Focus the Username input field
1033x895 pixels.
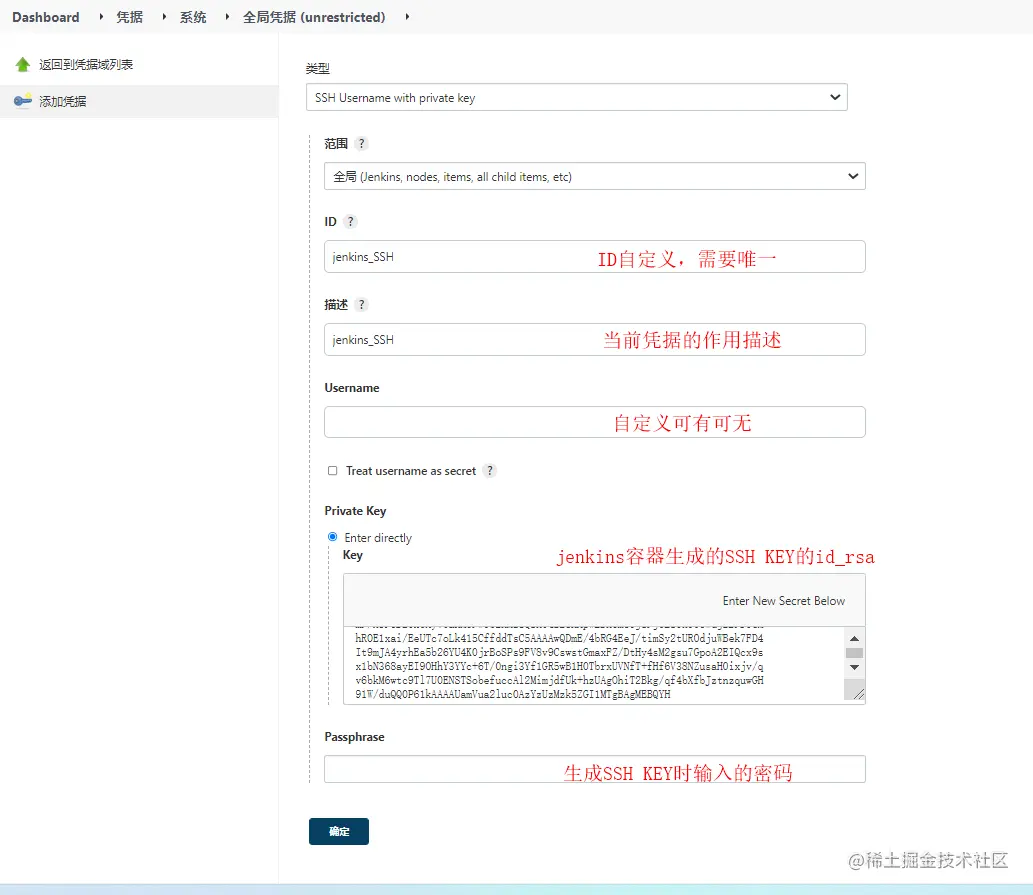tap(594, 422)
